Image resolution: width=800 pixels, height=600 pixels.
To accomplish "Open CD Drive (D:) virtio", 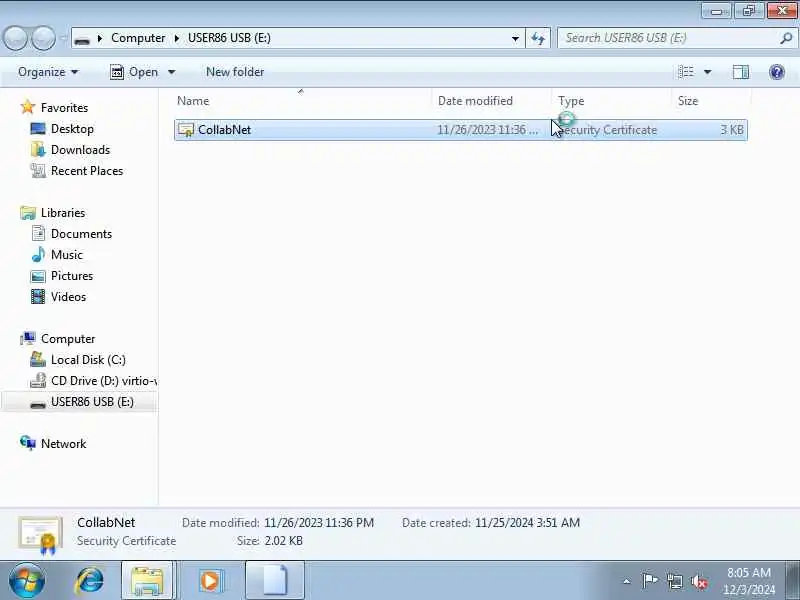I will coord(104,381).
